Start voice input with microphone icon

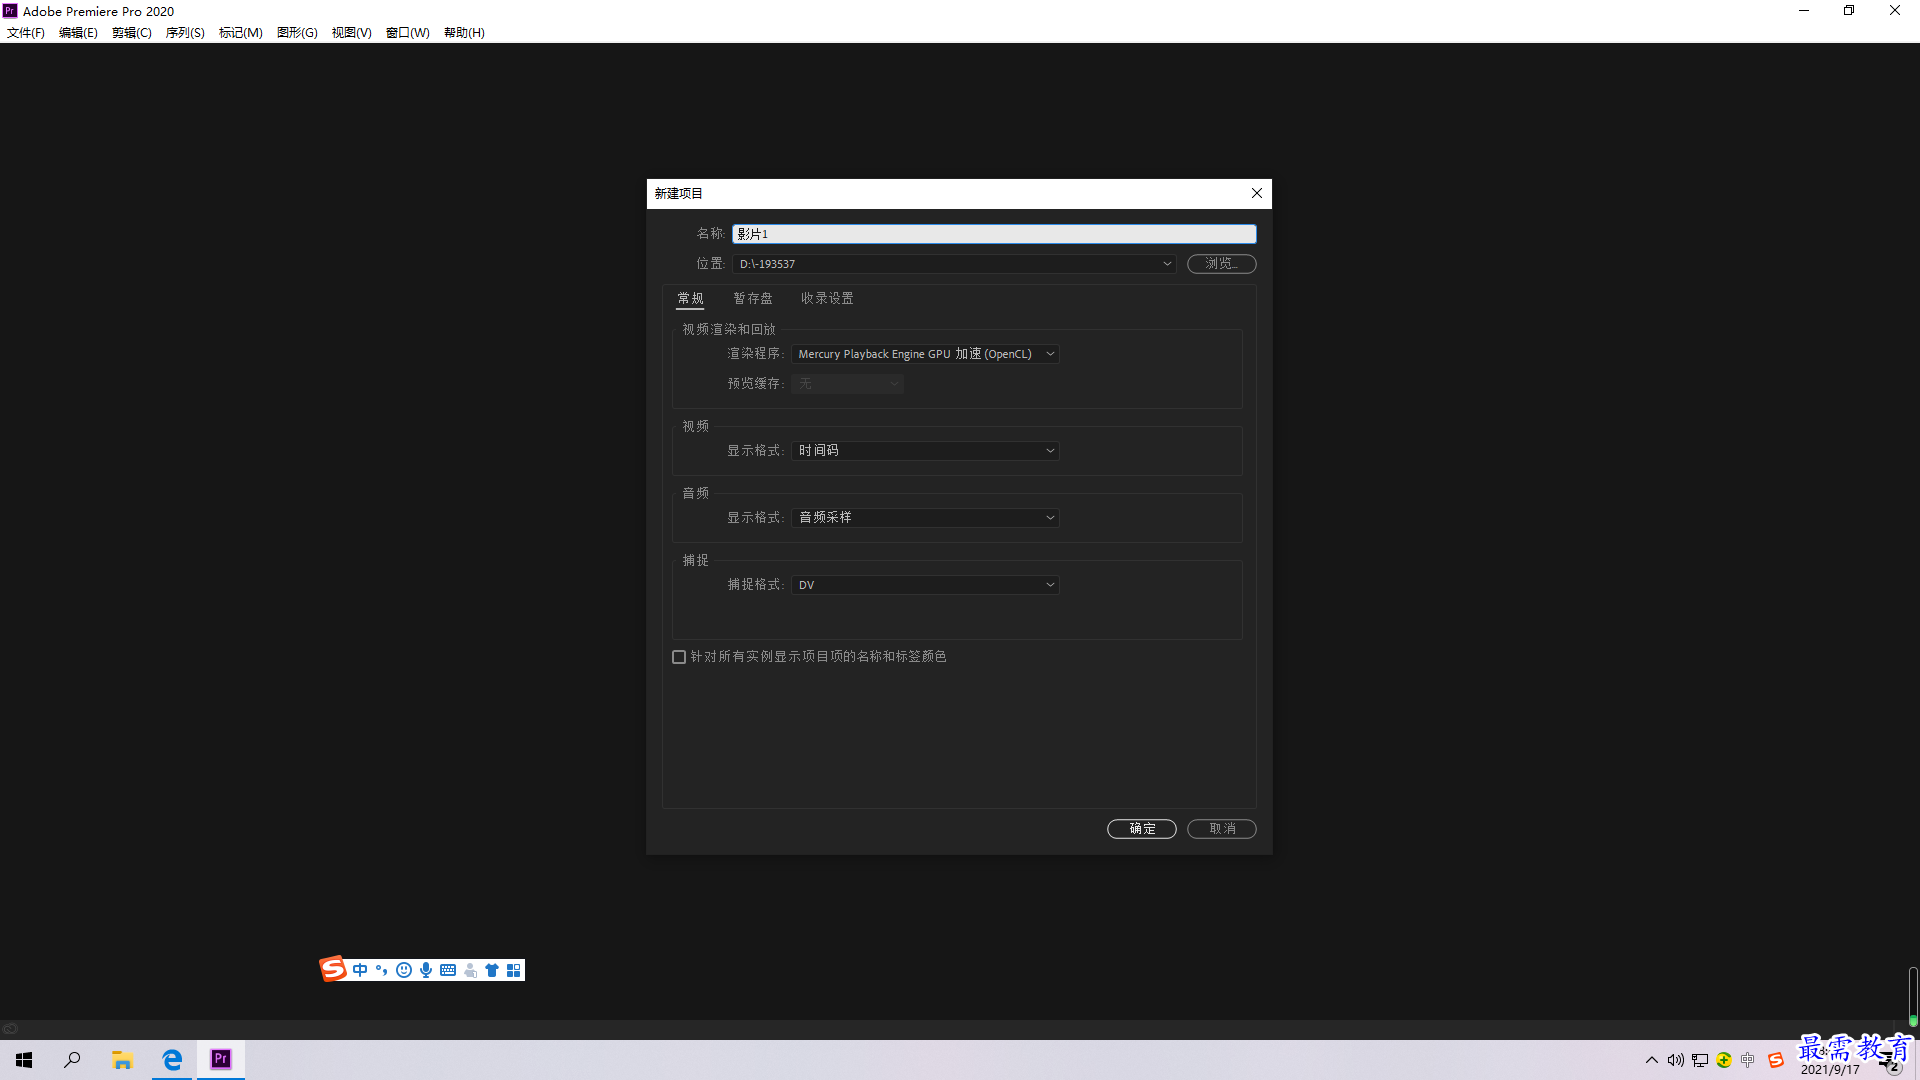426,970
